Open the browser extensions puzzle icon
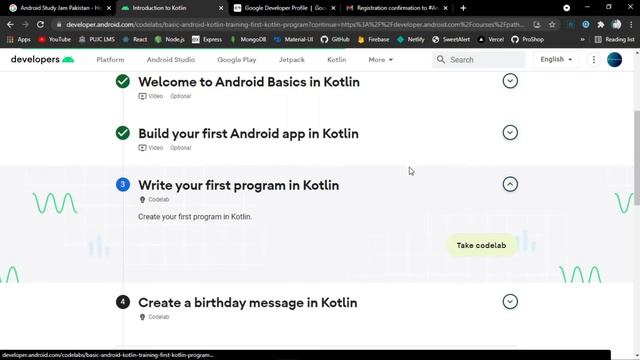Viewport: 640px width, 360px height. (x=601, y=24)
